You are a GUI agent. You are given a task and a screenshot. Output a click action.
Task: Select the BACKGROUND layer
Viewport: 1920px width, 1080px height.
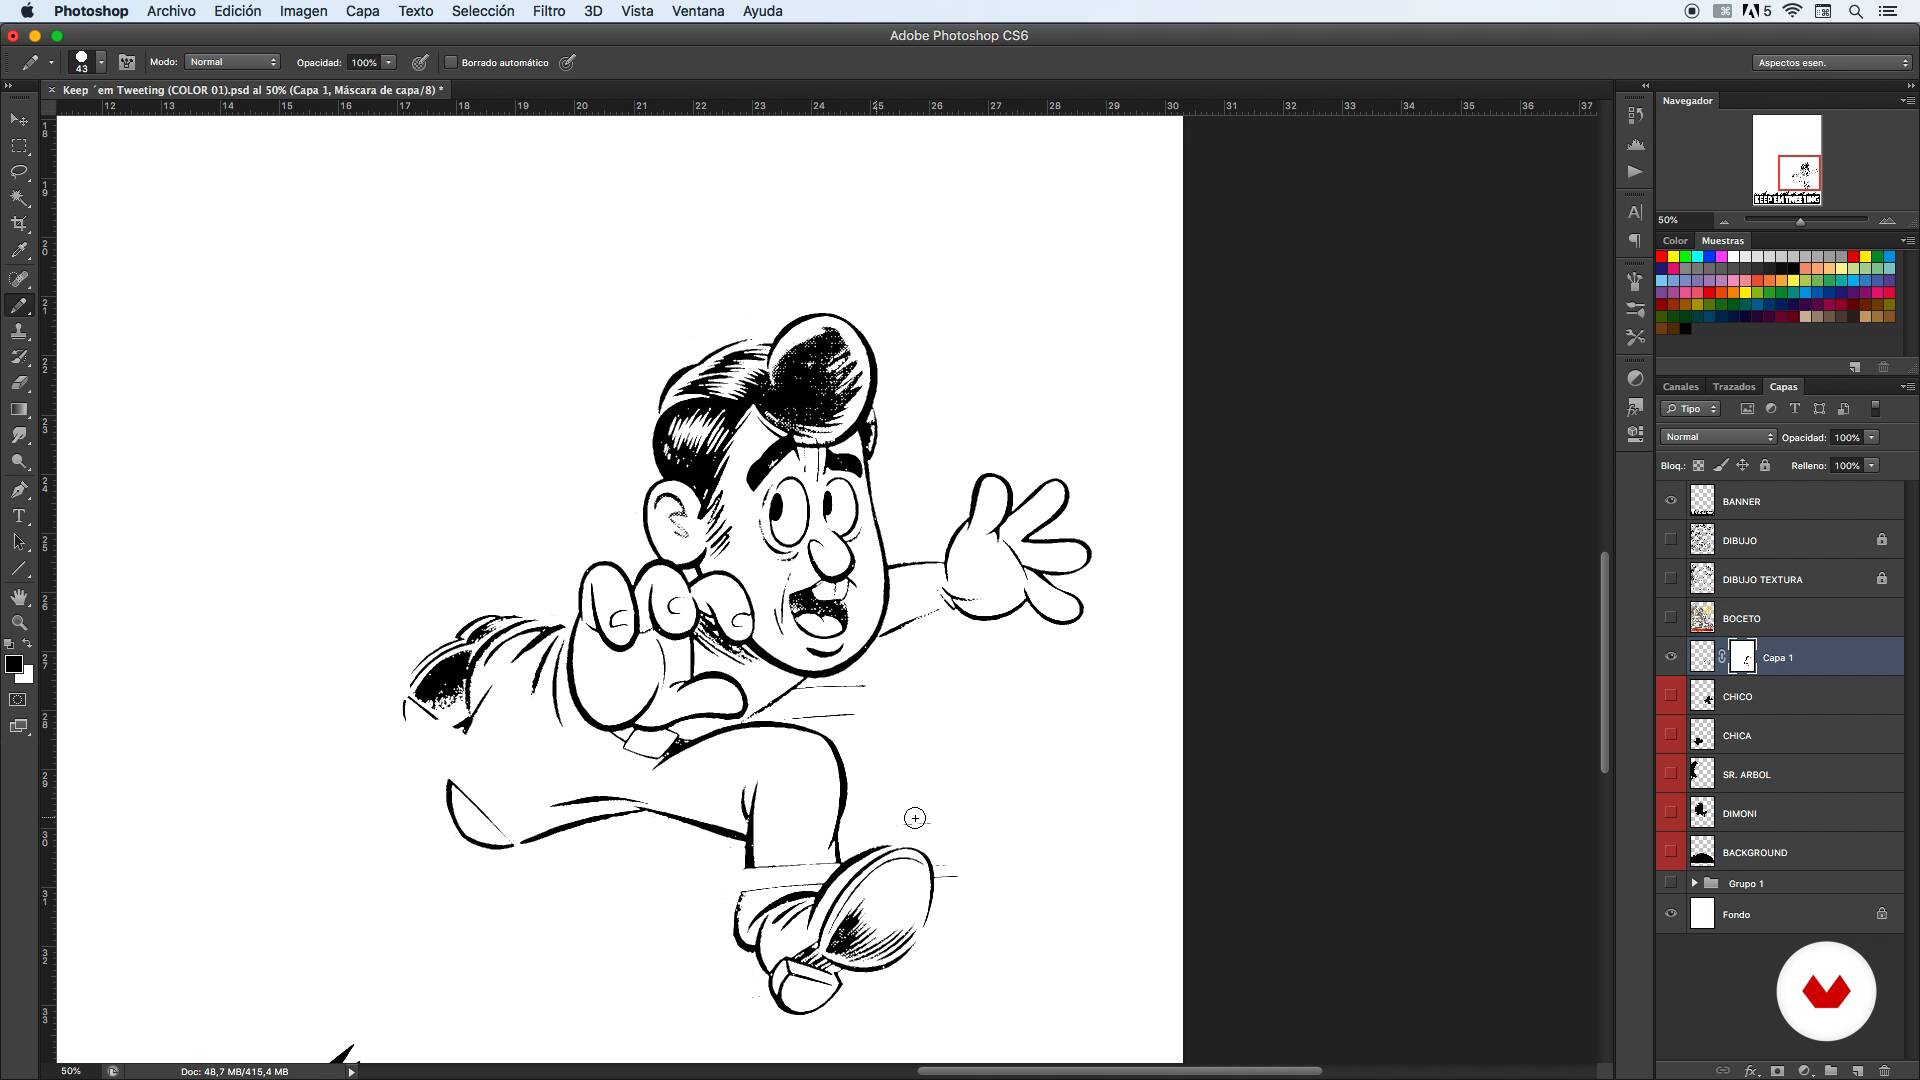(x=1780, y=852)
